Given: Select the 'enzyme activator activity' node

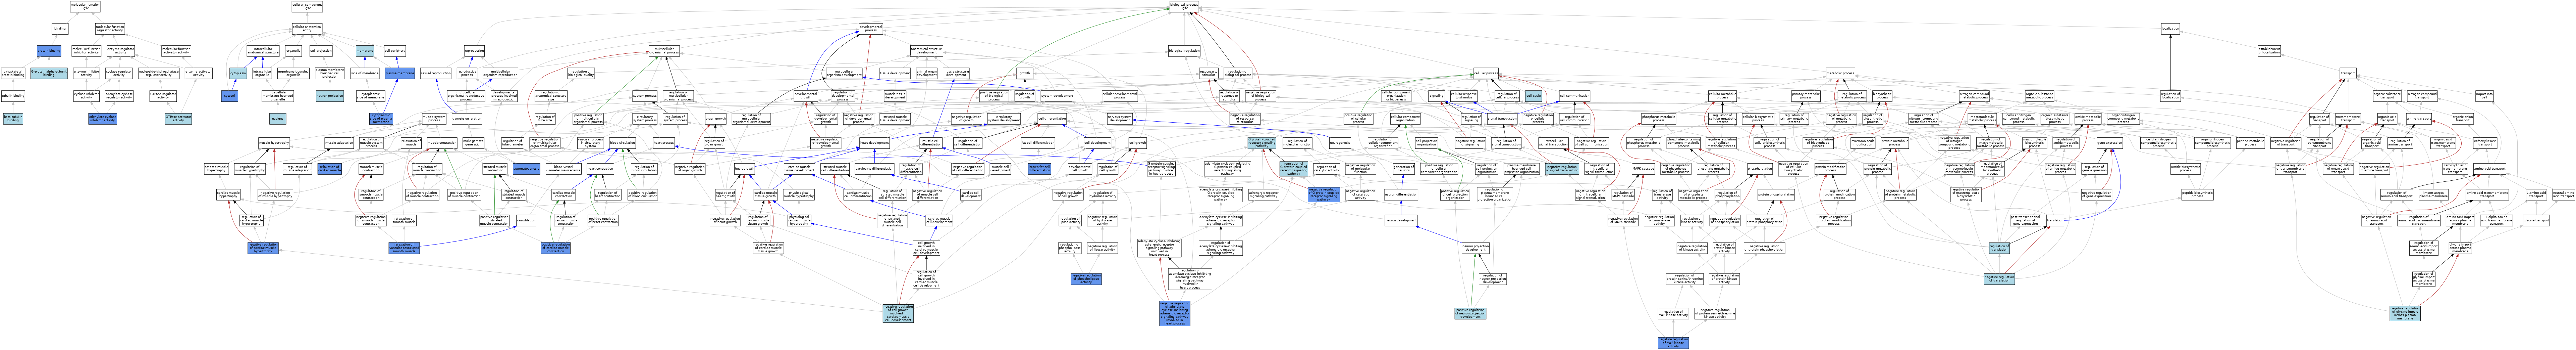Looking at the screenshot, I should pos(199,73).
